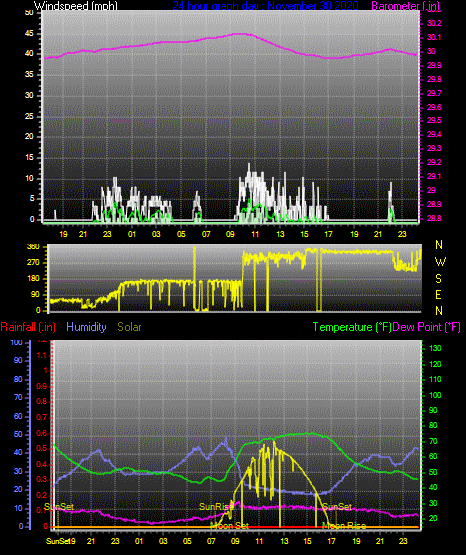Viewport: 466px width, 555px height.
Task: Click the '180' wind direction axis value
Action: click(33, 279)
